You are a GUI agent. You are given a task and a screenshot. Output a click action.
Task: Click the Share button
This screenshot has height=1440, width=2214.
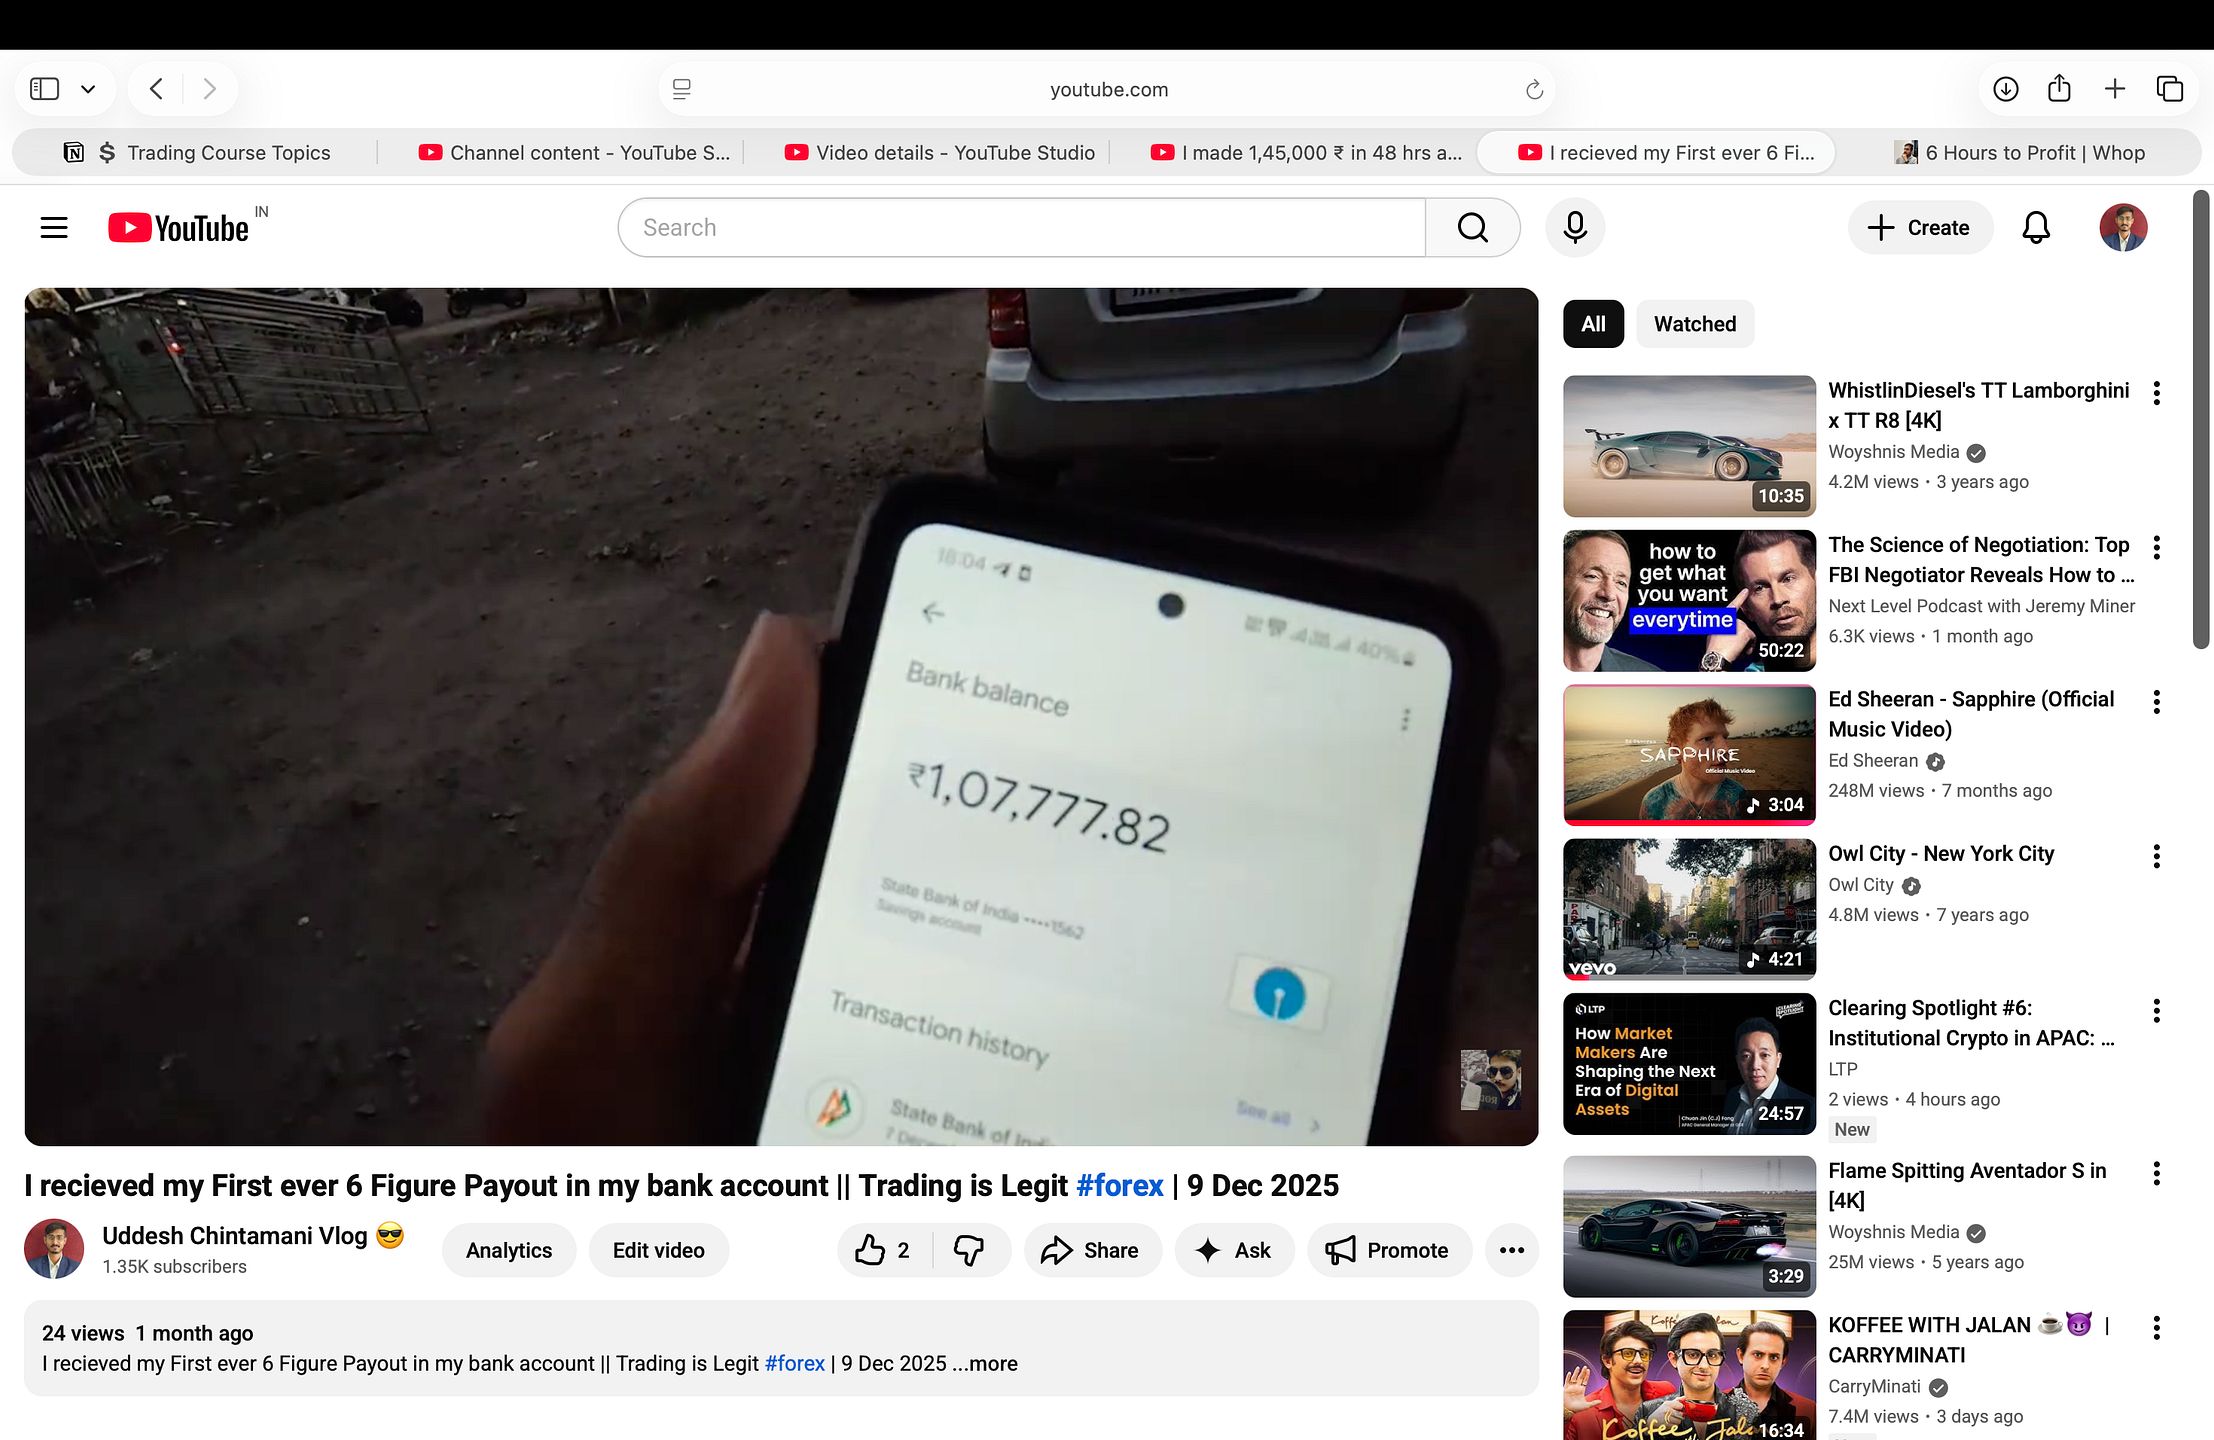[x=1092, y=1250]
